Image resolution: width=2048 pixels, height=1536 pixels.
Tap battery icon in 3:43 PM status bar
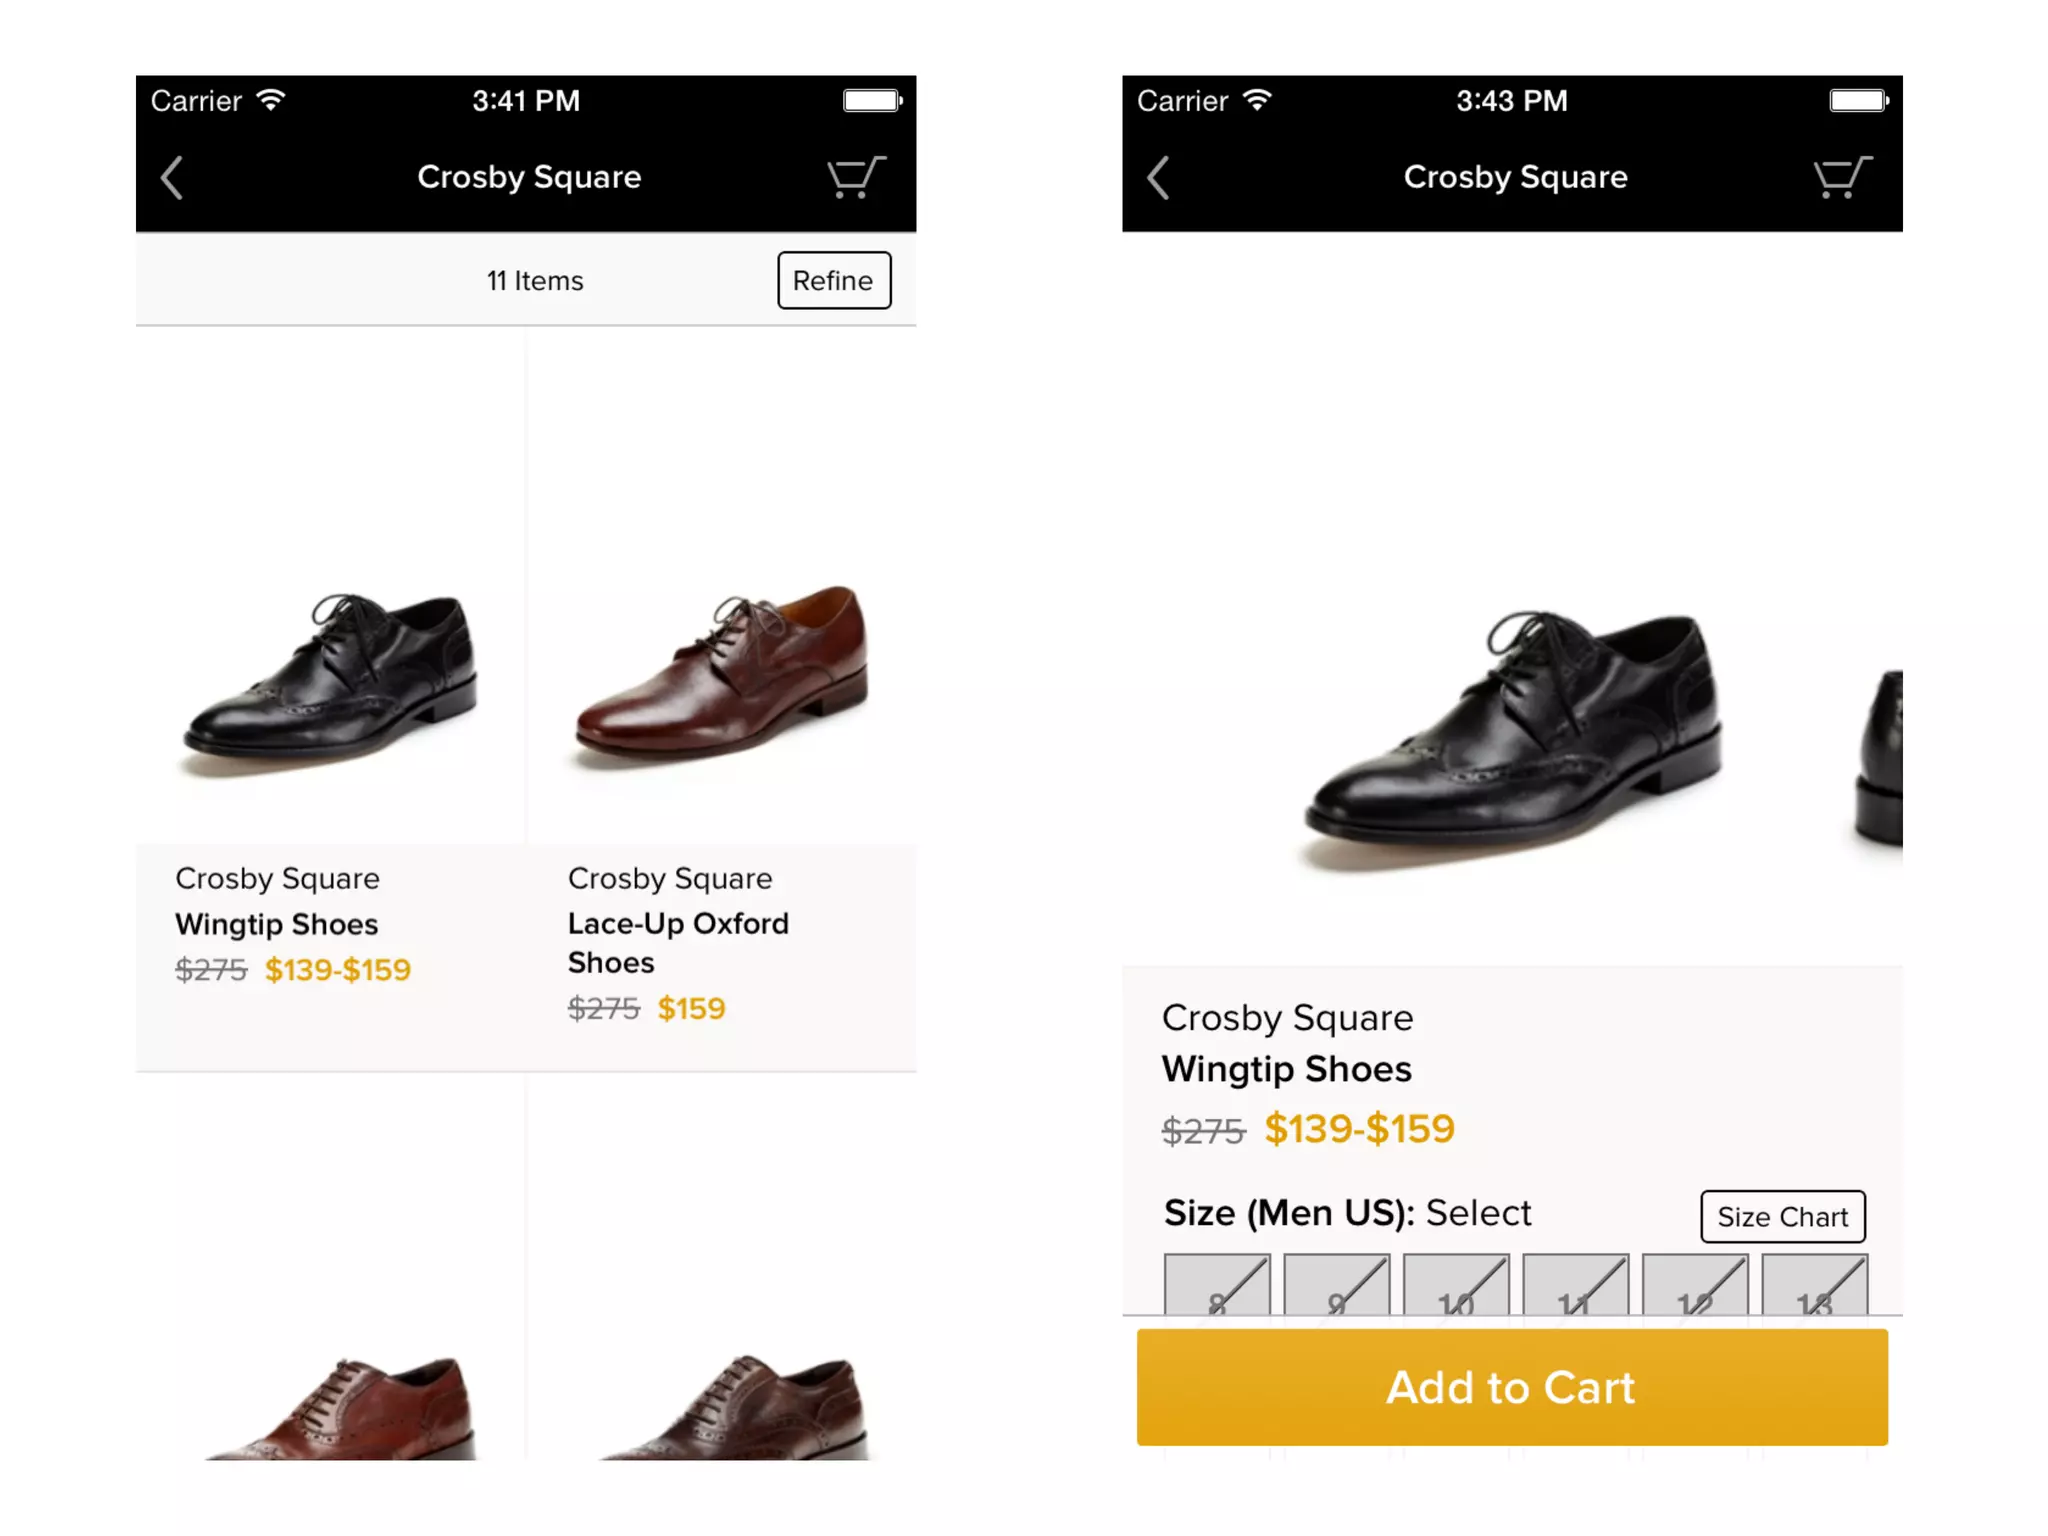pyautogui.click(x=1858, y=100)
